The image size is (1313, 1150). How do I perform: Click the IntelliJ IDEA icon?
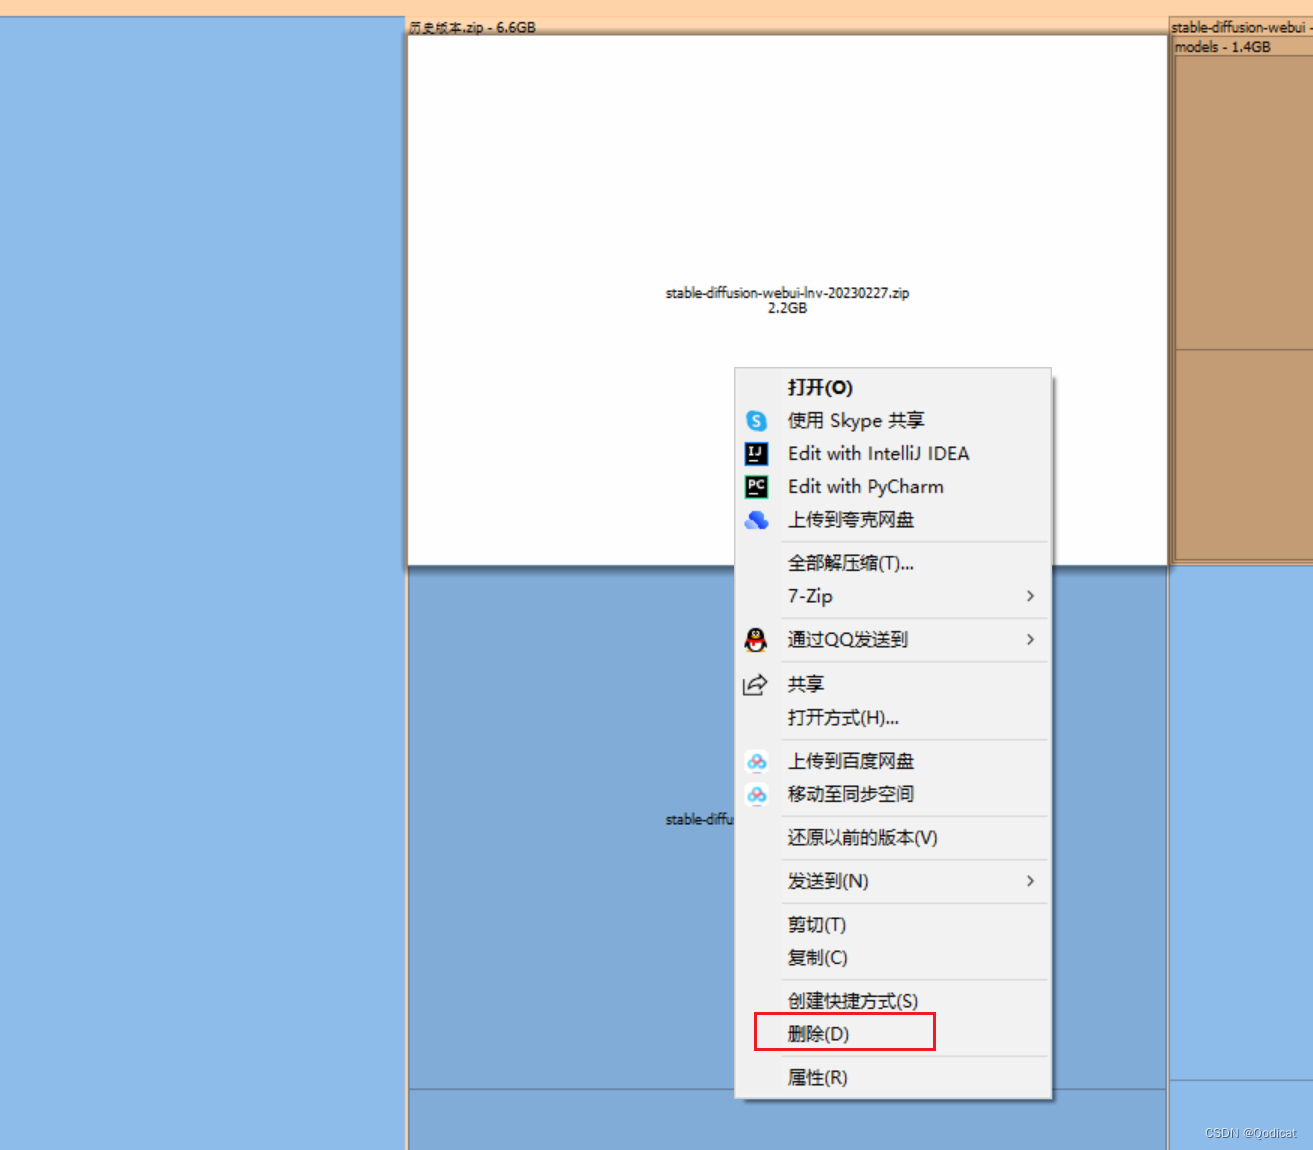pos(756,454)
